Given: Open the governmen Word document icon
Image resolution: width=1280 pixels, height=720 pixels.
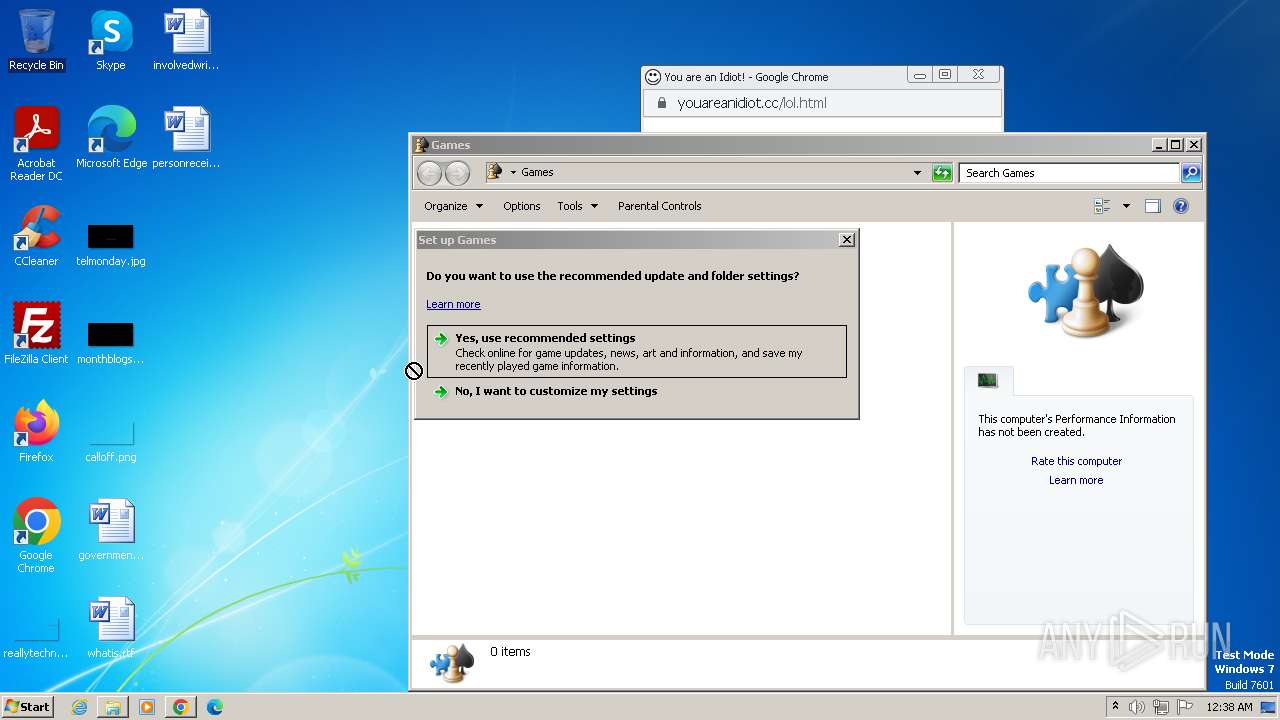Looking at the screenshot, I should [x=110, y=529].
